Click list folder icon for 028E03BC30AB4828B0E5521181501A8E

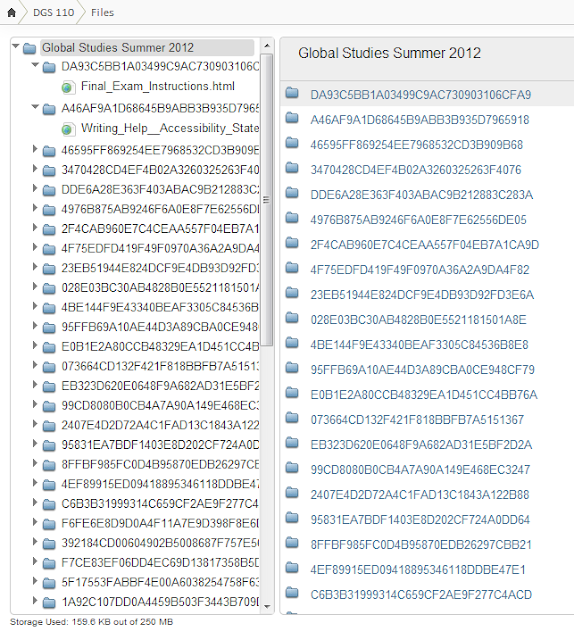click(x=292, y=318)
